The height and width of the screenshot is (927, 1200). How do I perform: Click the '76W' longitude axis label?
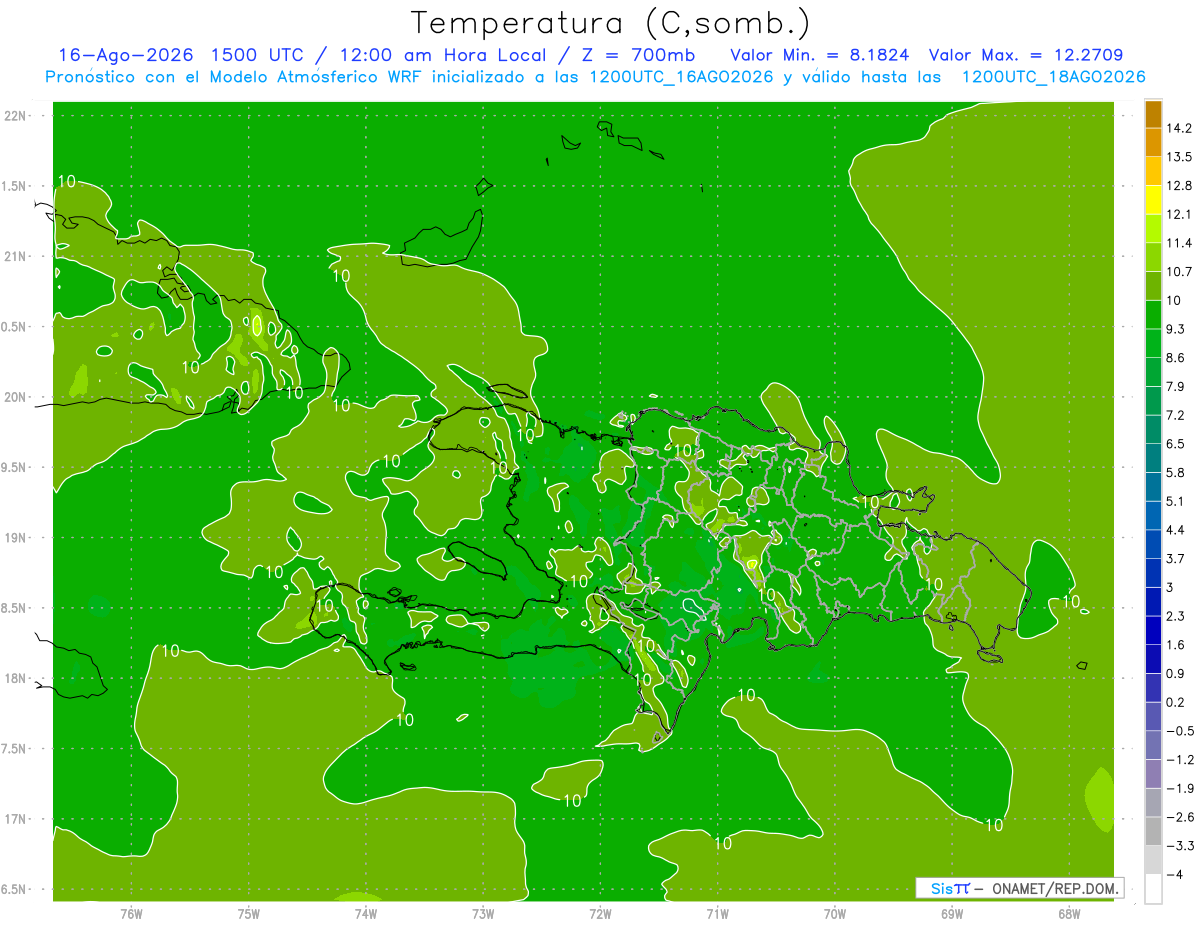pyautogui.click(x=131, y=913)
